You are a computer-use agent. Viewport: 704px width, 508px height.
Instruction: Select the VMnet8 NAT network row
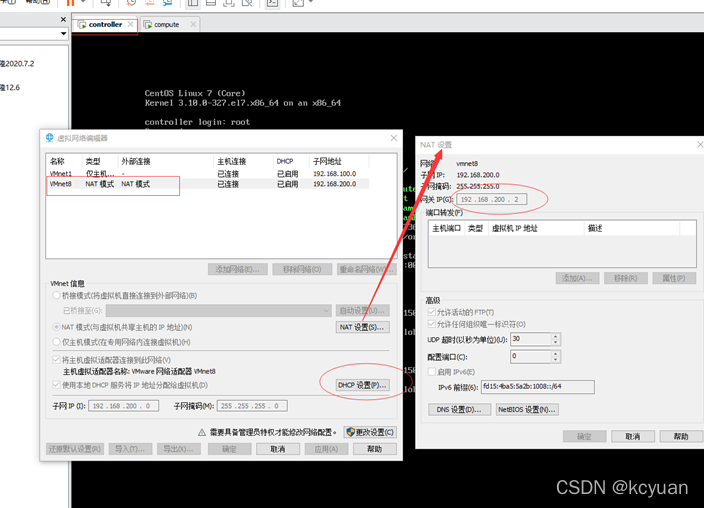(x=209, y=184)
